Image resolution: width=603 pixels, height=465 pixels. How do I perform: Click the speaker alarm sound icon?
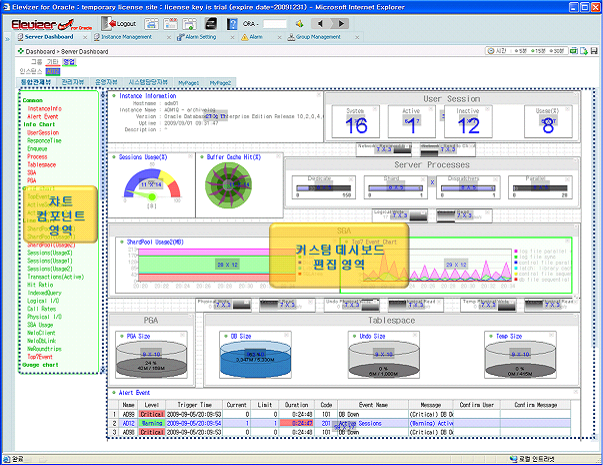coord(300,24)
